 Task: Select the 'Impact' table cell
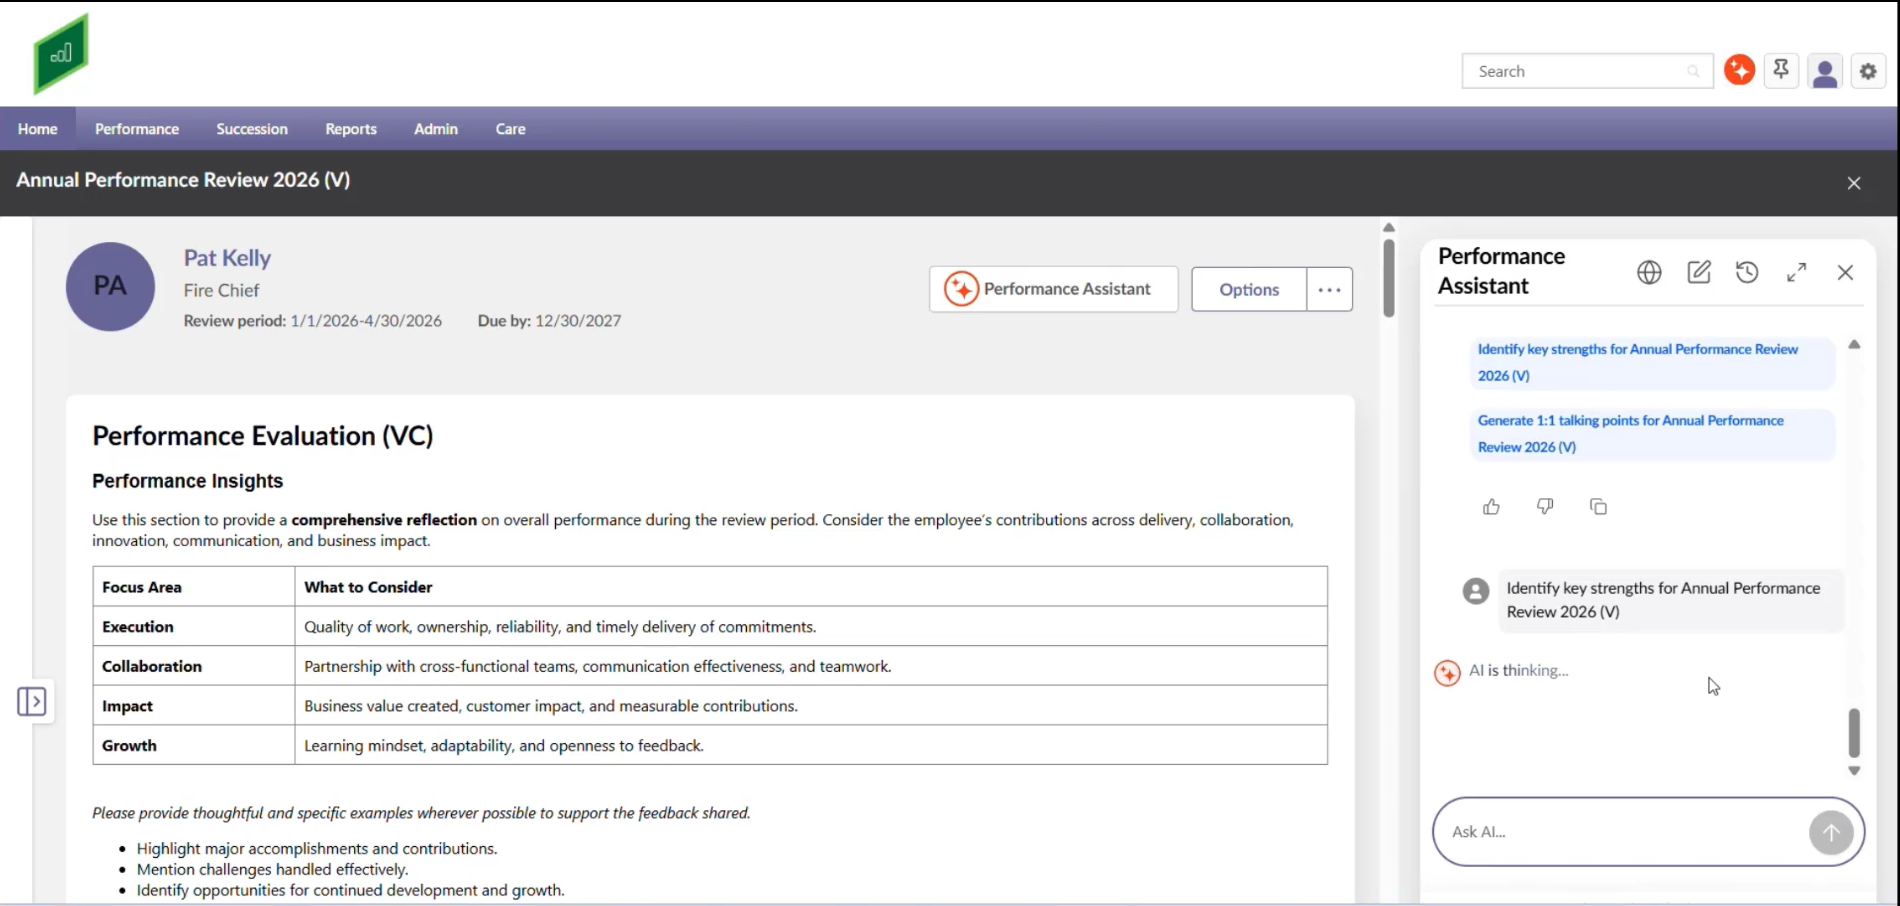point(194,706)
